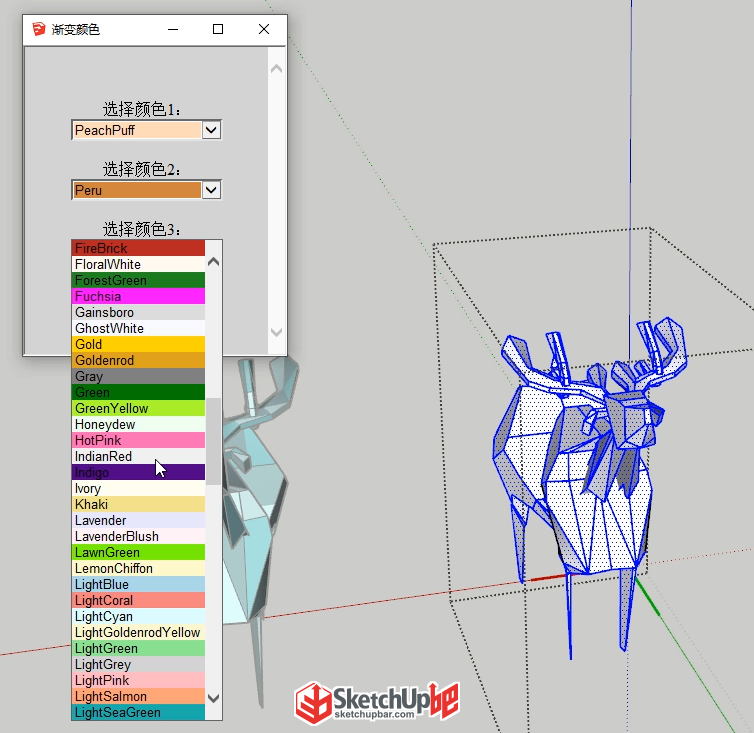Choose Gainsboro from the color list
This screenshot has height=733, width=754.
click(x=138, y=312)
